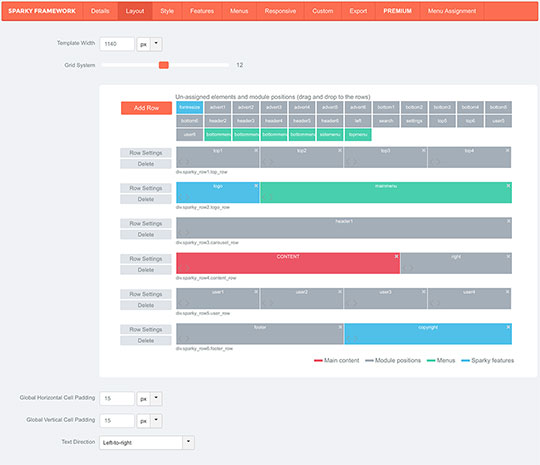Click the Global Horizontal Cell Padding field

pyautogui.click(x=117, y=399)
